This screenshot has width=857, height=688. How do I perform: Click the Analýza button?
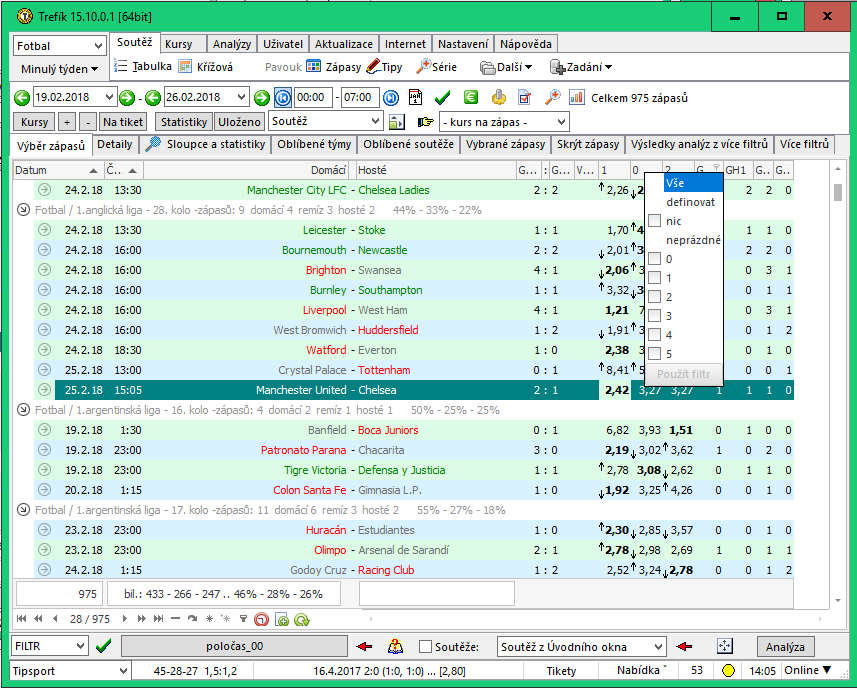click(785, 647)
